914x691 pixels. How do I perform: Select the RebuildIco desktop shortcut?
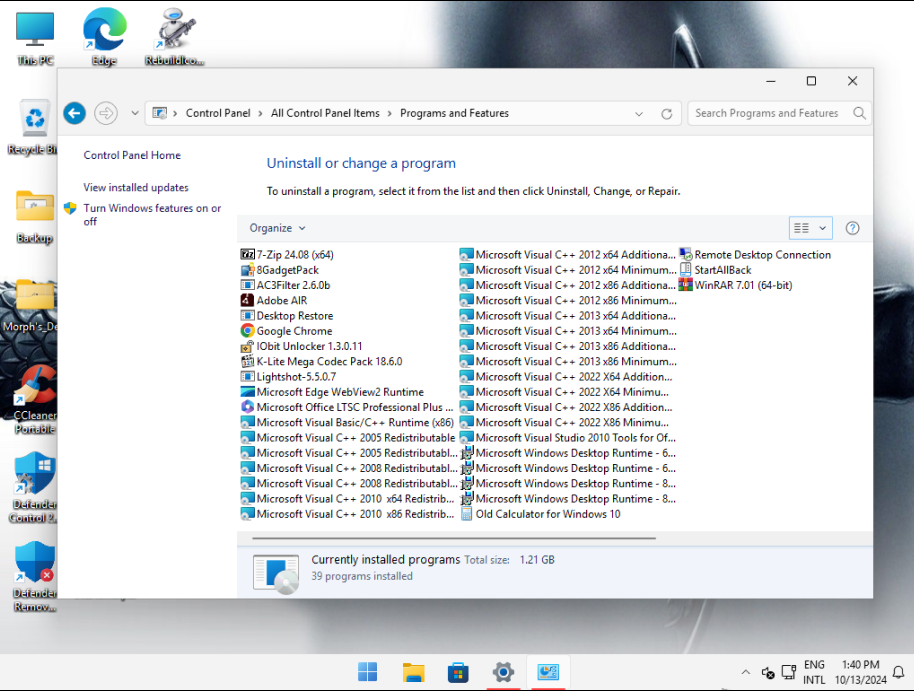click(x=174, y=37)
